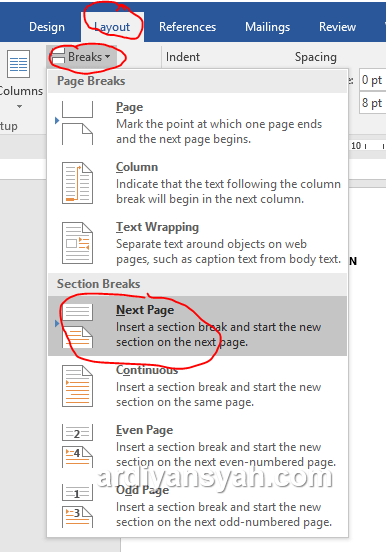
Task: Open the Review ribbon tab
Action: [337, 27]
